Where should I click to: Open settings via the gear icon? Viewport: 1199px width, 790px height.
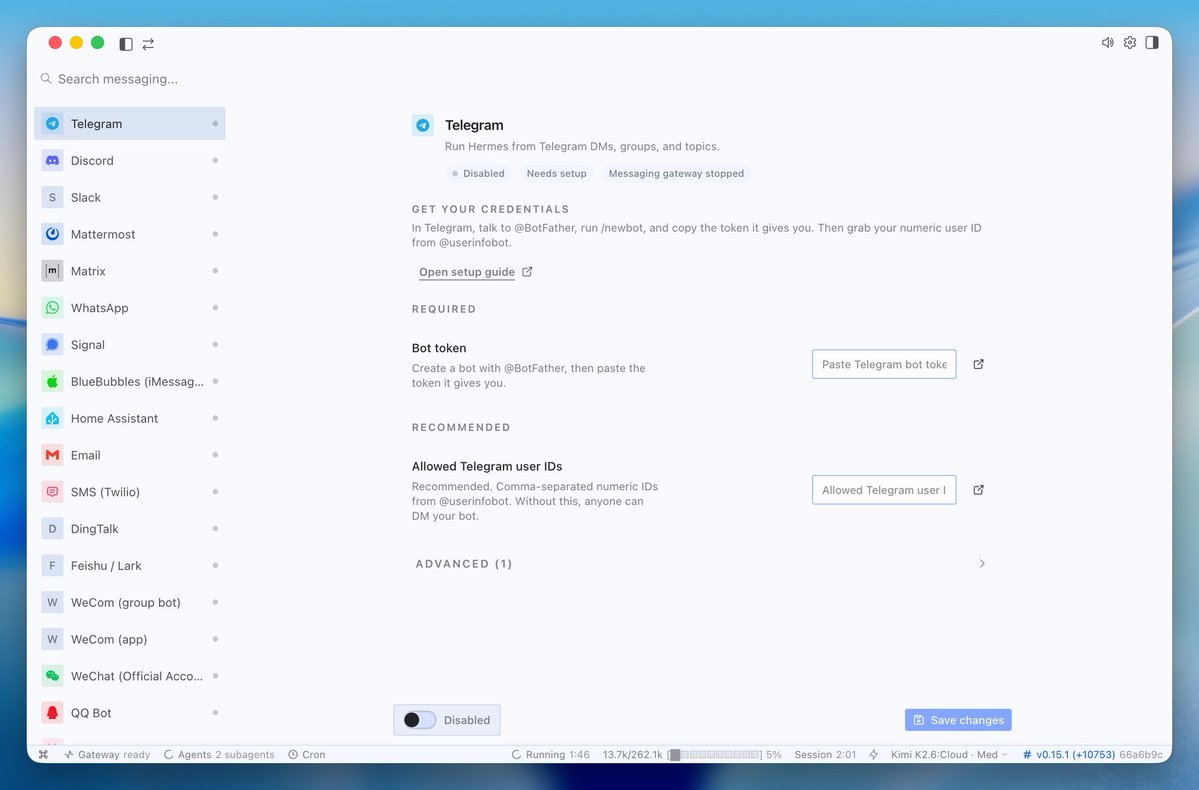1129,43
